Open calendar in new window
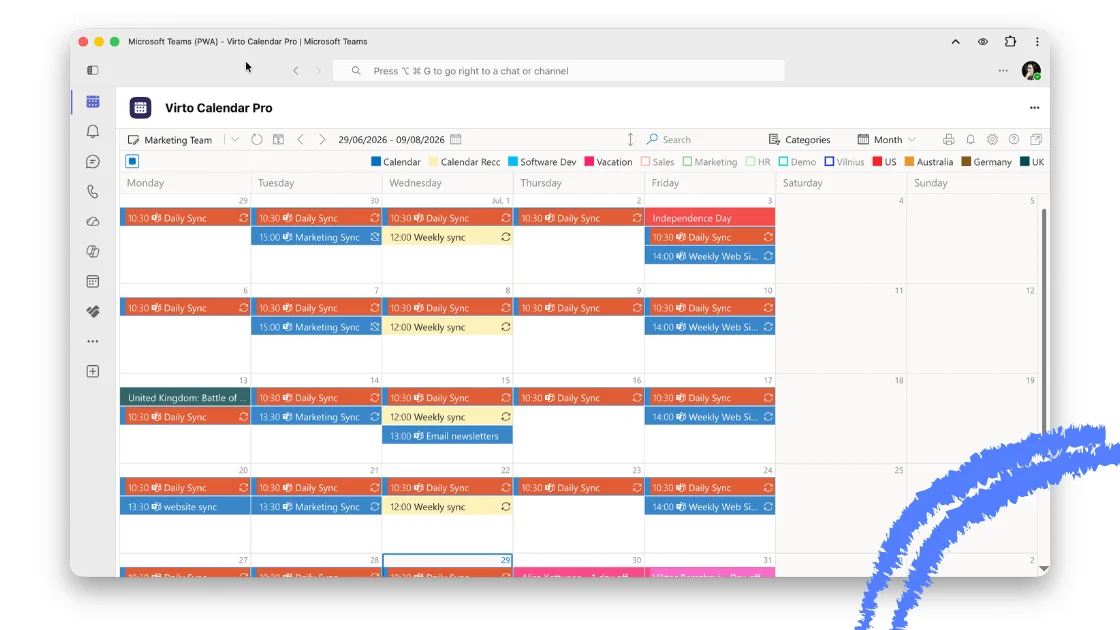 click(x=1036, y=139)
